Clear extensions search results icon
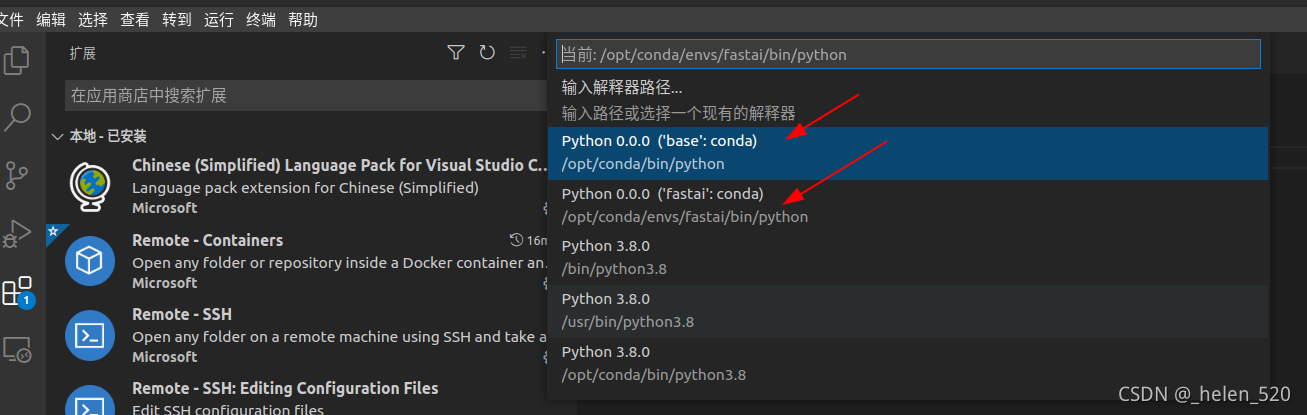1307x415 pixels. pos(518,53)
